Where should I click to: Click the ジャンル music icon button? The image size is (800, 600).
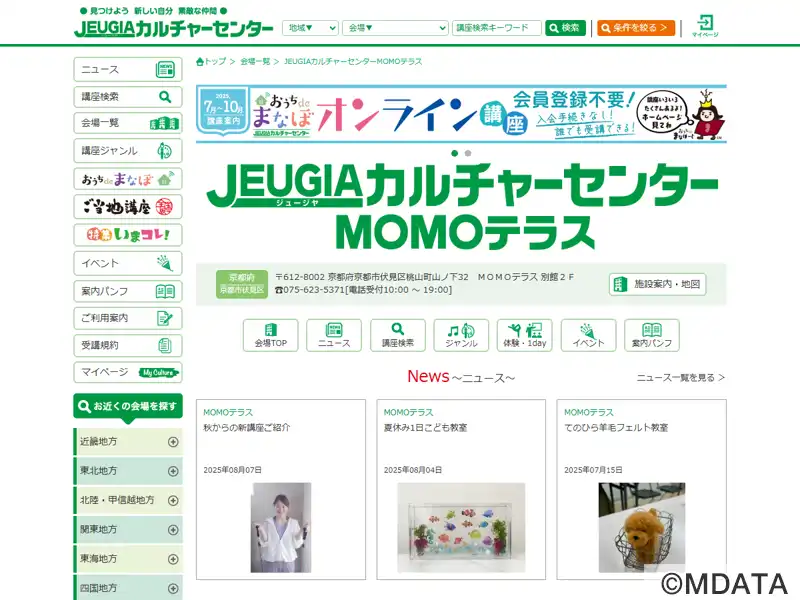click(461, 335)
